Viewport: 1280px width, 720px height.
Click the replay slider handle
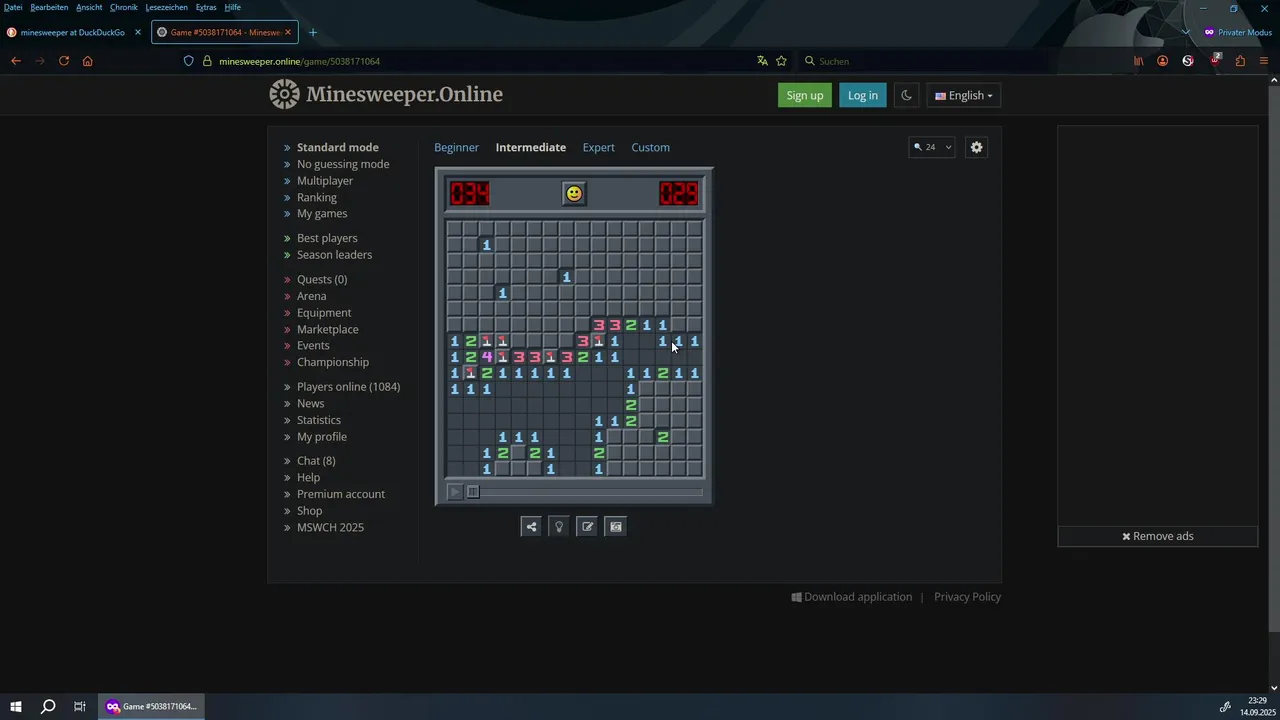click(x=473, y=491)
